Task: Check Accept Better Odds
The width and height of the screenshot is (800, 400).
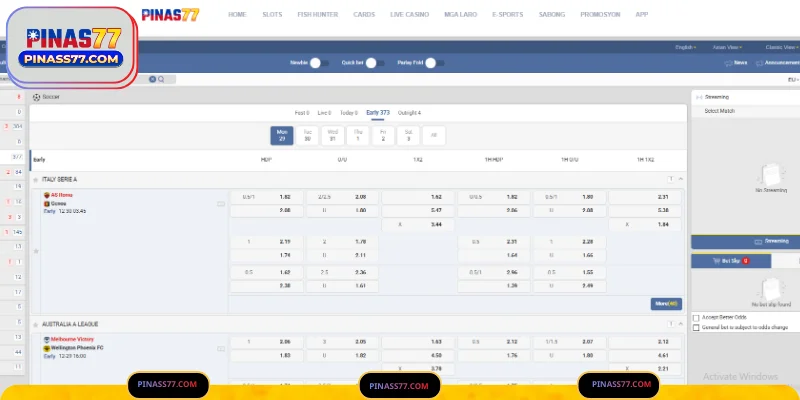Action: 696,318
